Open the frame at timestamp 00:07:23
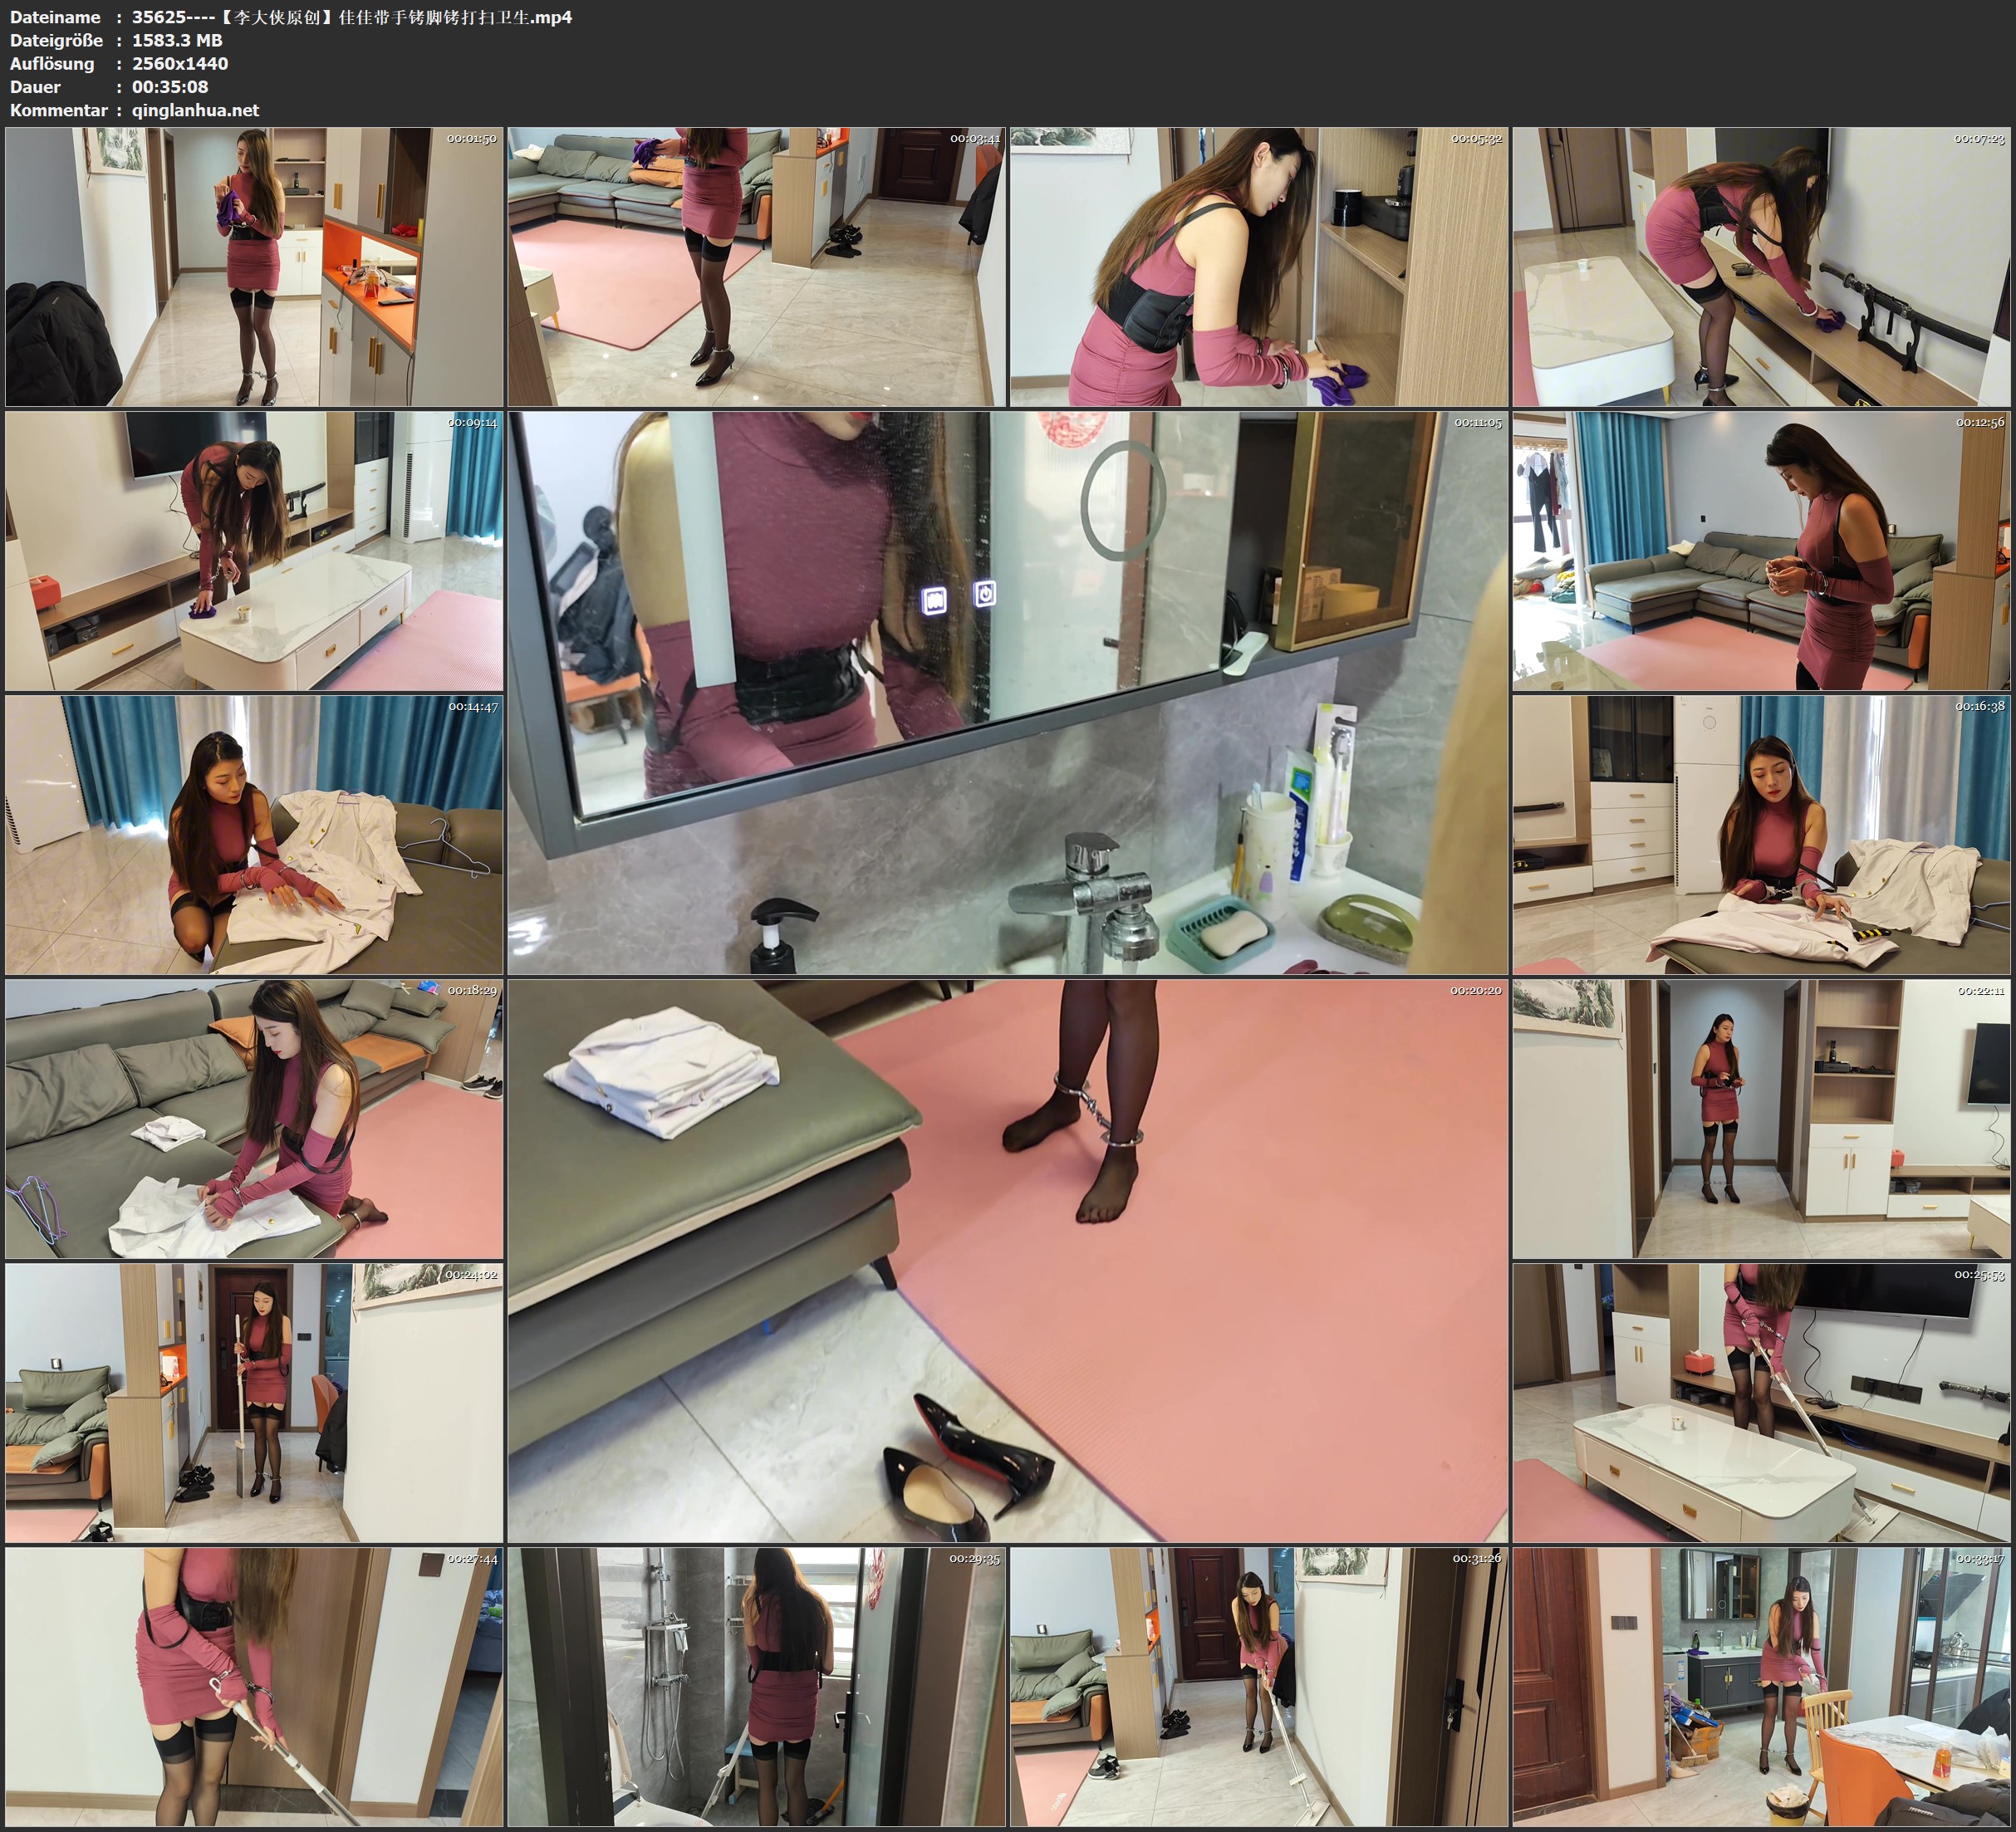This screenshot has height=1832, width=2016. (1761, 267)
